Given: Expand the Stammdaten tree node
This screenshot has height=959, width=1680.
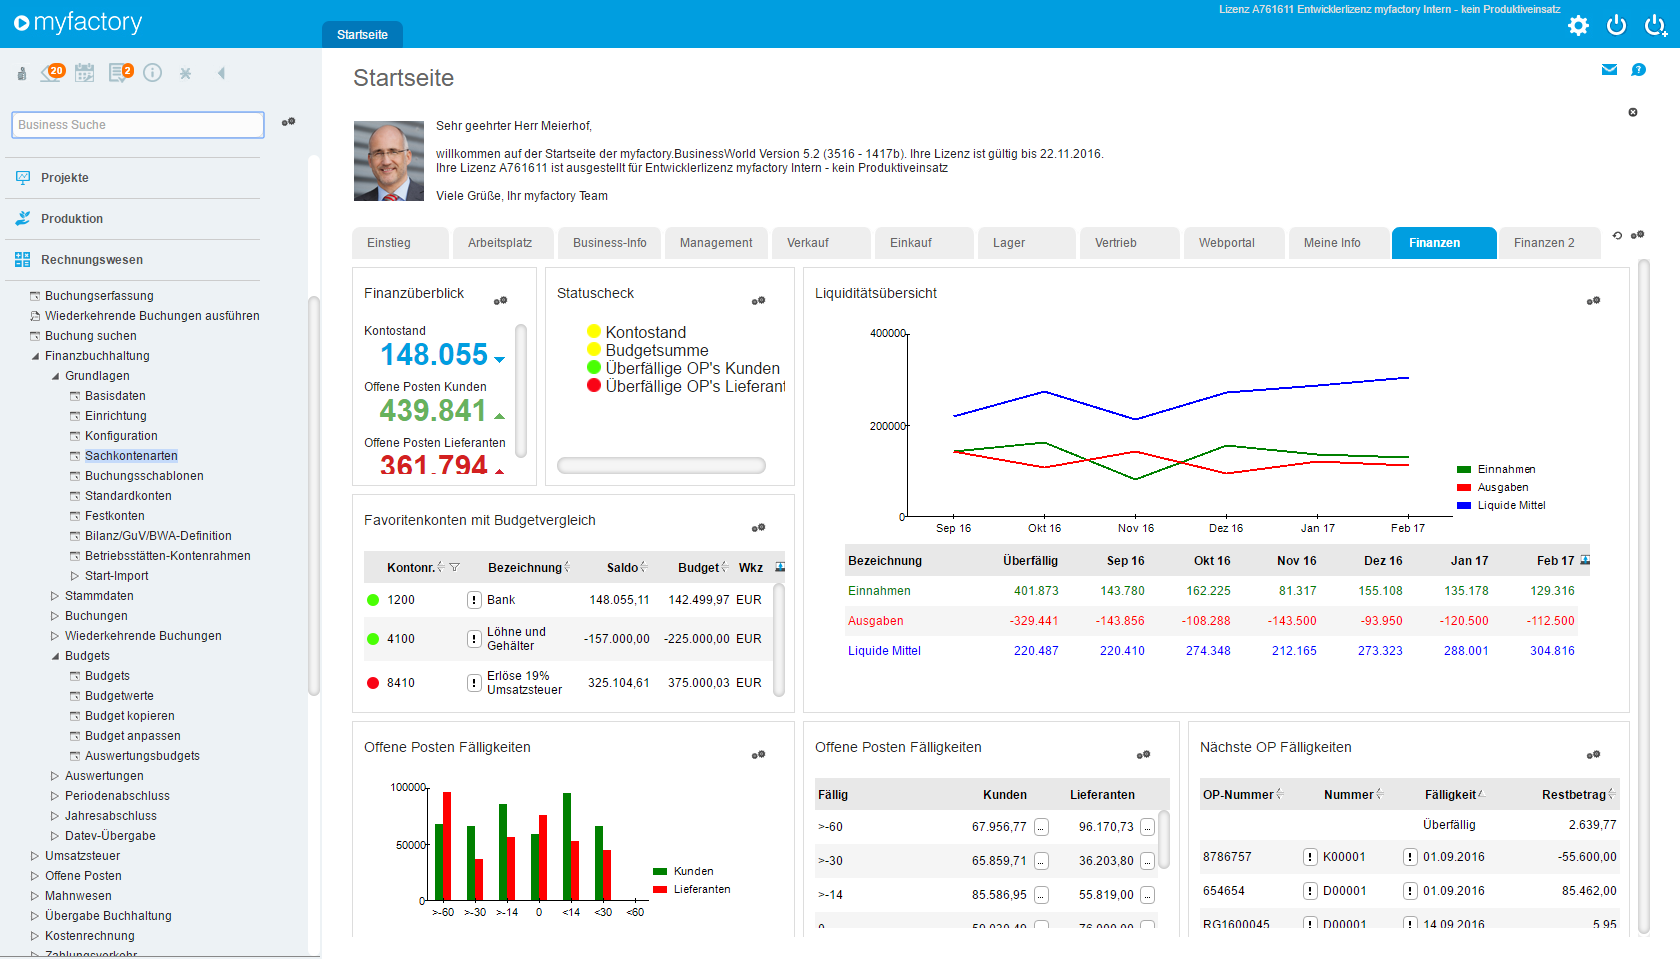Looking at the screenshot, I should click(x=55, y=596).
